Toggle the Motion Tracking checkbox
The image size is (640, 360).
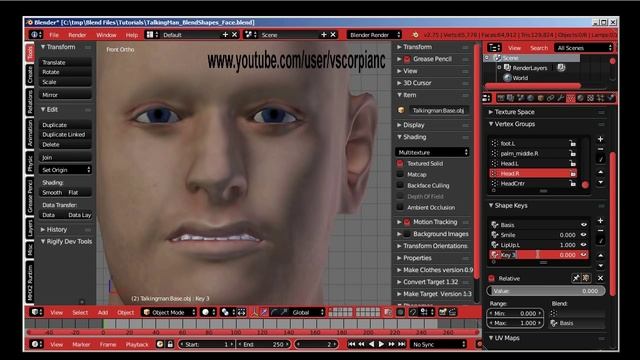click(x=407, y=222)
